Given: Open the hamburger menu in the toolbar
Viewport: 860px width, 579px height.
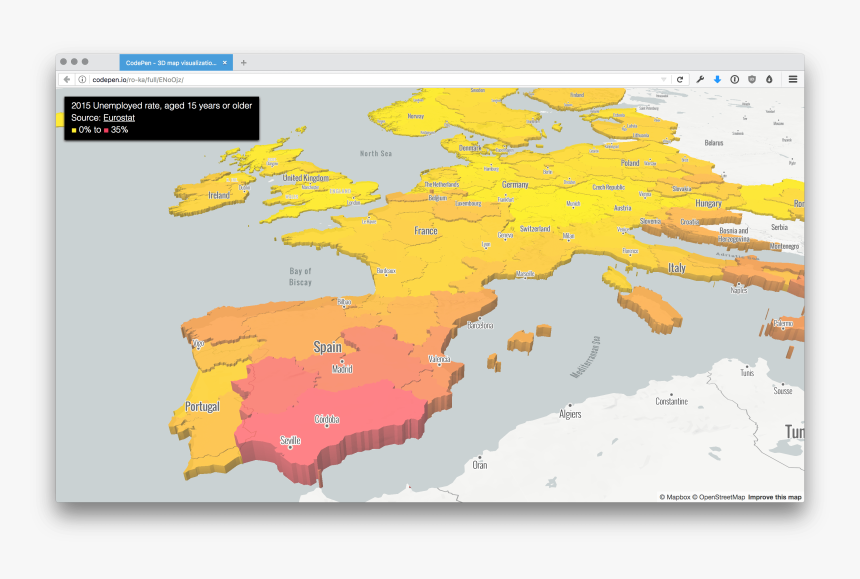Looking at the screenshot, I should 793,79.
